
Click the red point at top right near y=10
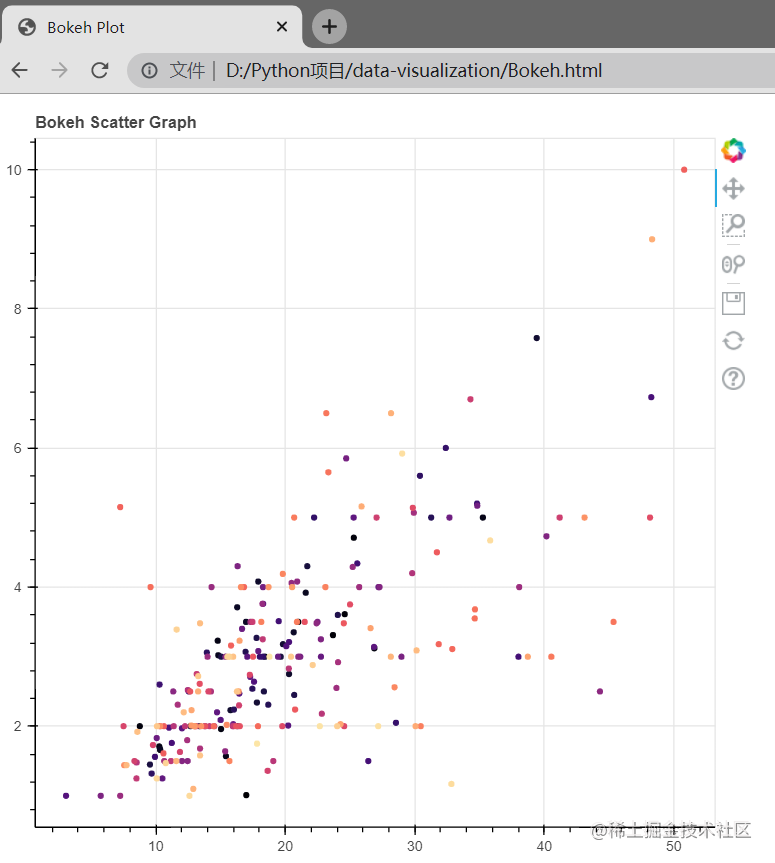(x=684, y=170)
